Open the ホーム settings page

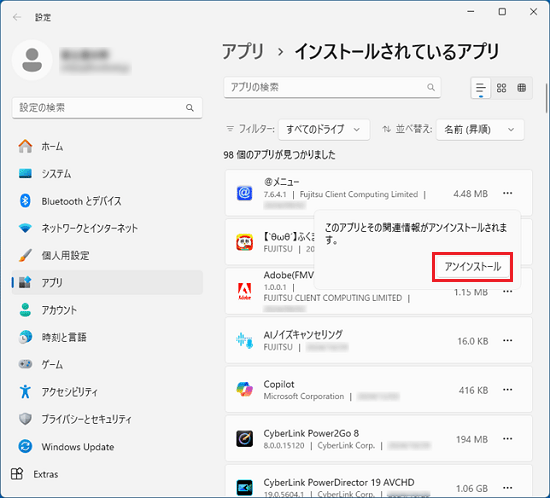point(107,146)
